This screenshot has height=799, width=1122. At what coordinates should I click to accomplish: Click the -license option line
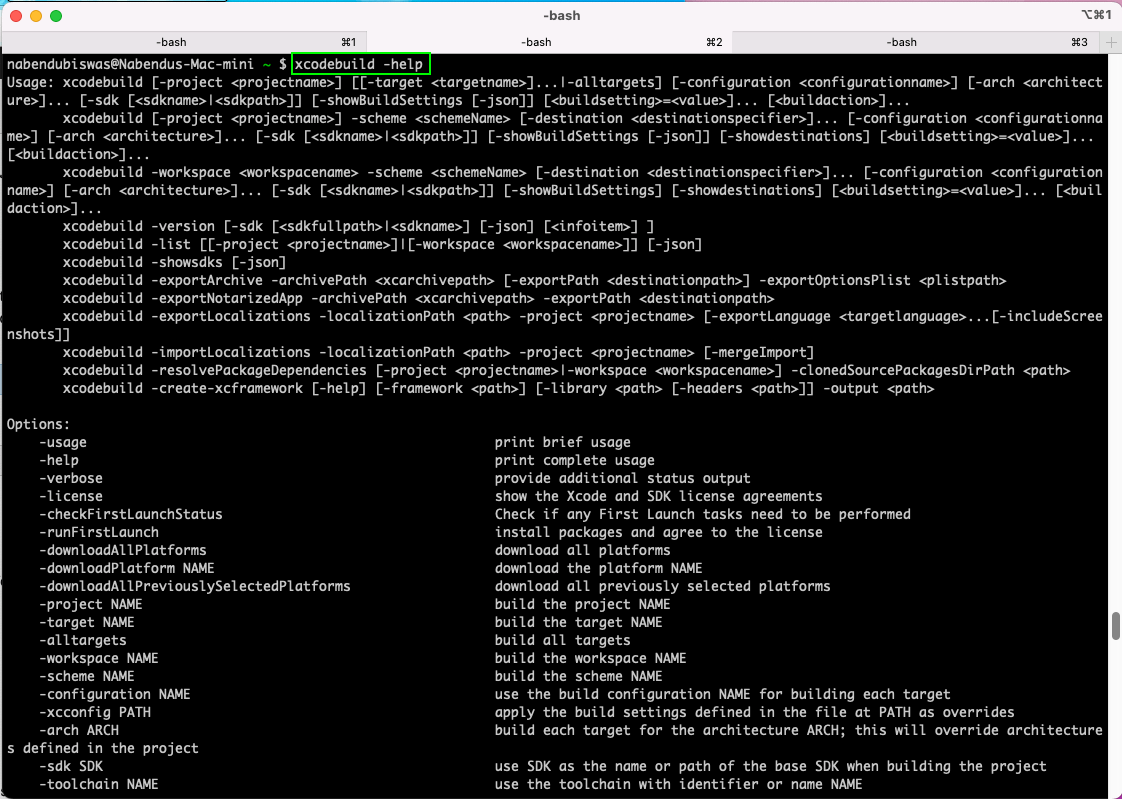[x=70, y=496]
